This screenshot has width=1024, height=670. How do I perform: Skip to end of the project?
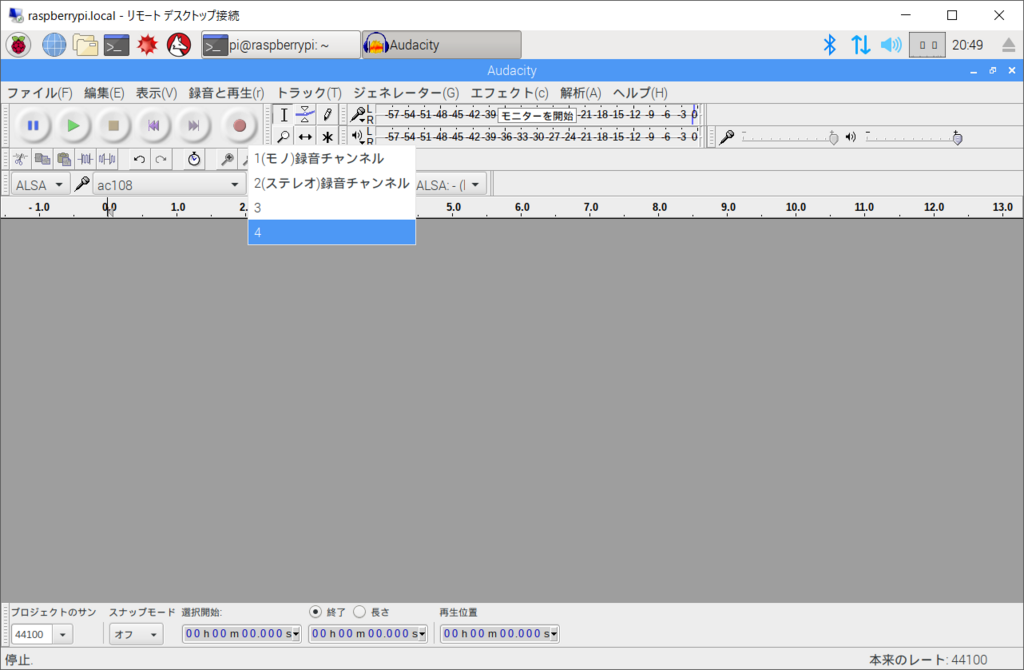click(x=193, y=125)
